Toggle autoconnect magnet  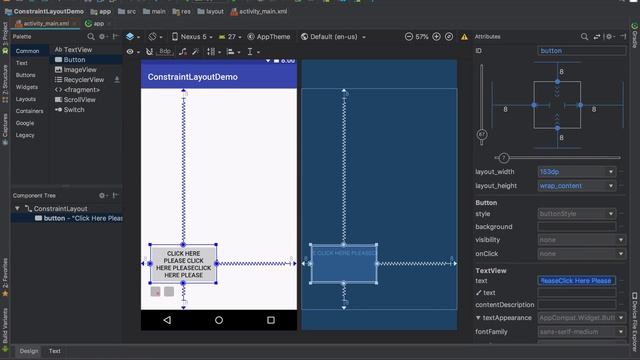click(149, 51)
